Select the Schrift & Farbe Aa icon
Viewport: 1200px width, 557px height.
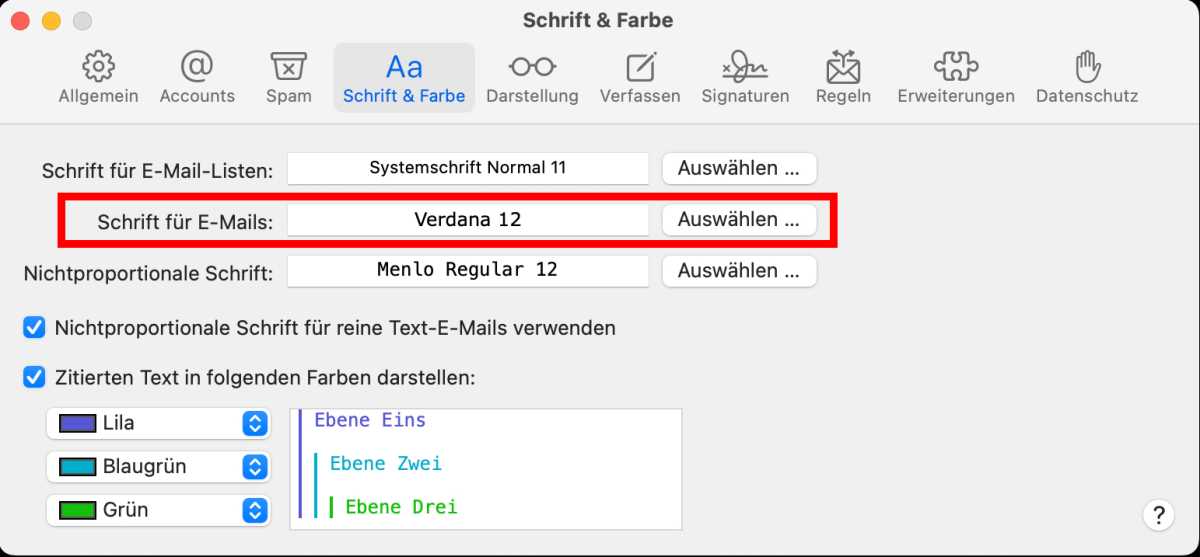coord(404,67)
